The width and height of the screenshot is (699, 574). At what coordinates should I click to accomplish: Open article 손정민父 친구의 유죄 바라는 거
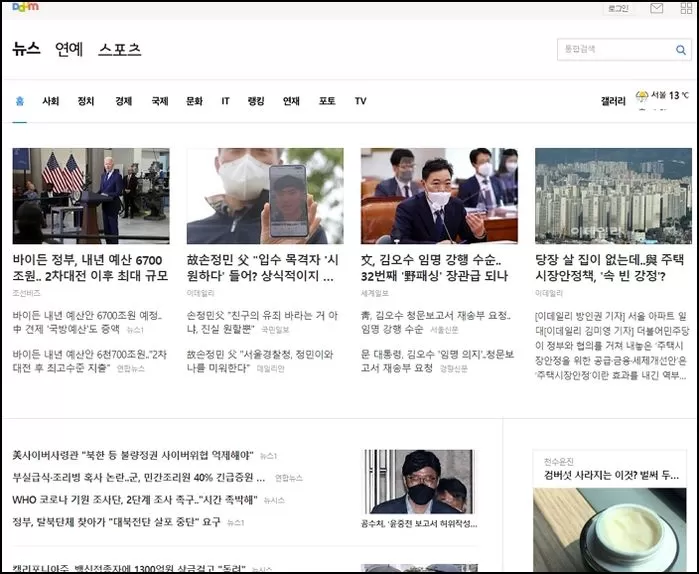[262, 323]
